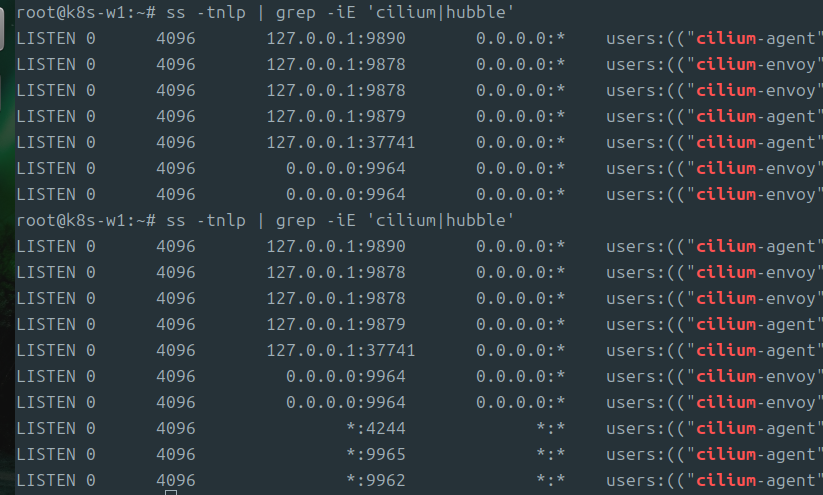Viewport: 823px width, 495px height.
Task: Click the grey window edge left of the terminal
Action: 2,29
